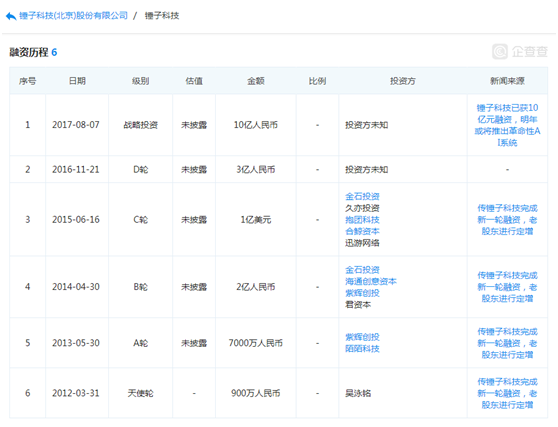Click column header 级别
The height and width of the screenshot is (427, 558).
141,81
